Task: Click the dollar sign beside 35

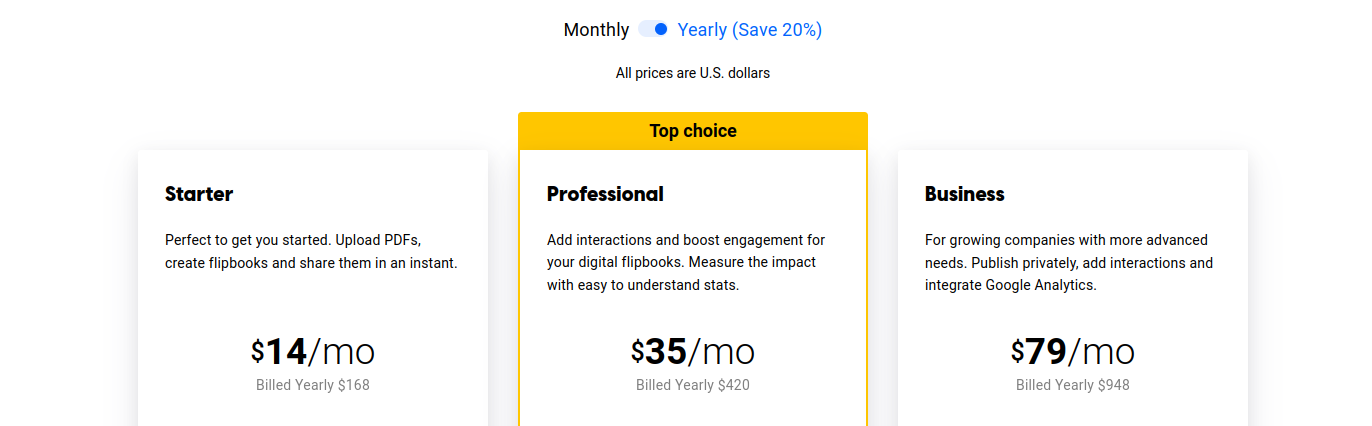Action: pyautogui.click(x=637, y=351)
